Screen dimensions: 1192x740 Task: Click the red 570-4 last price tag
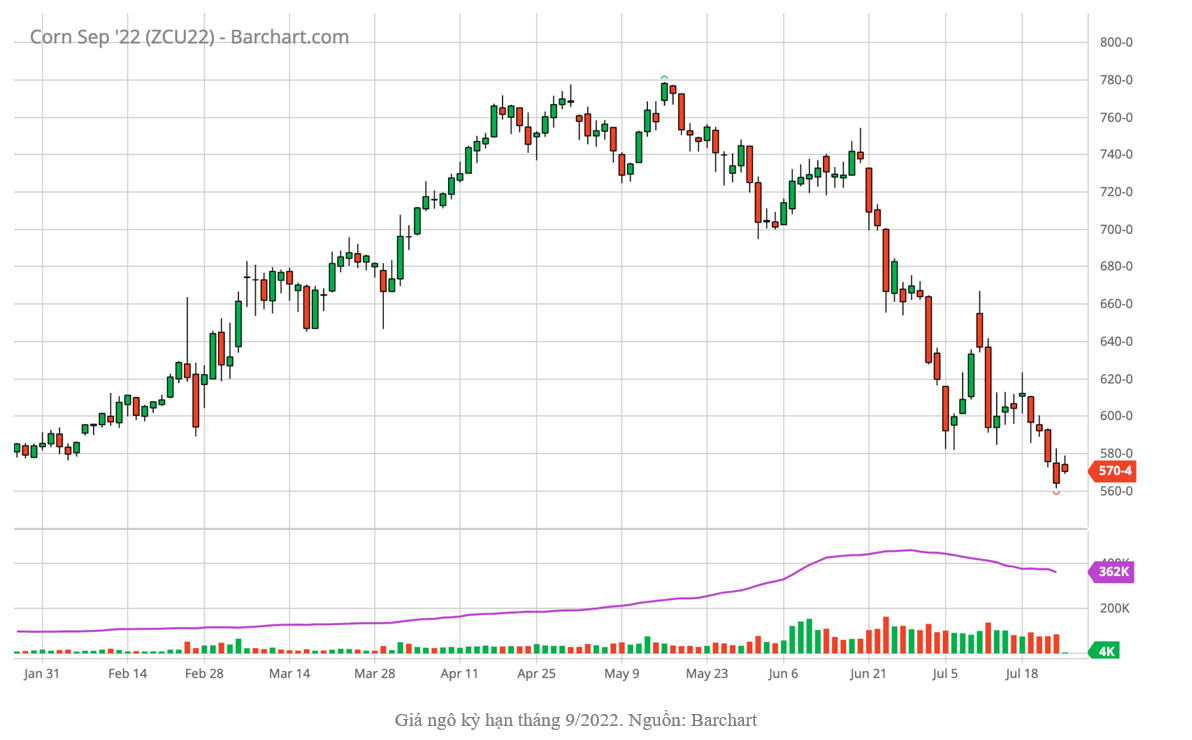tap(1114, 471)
